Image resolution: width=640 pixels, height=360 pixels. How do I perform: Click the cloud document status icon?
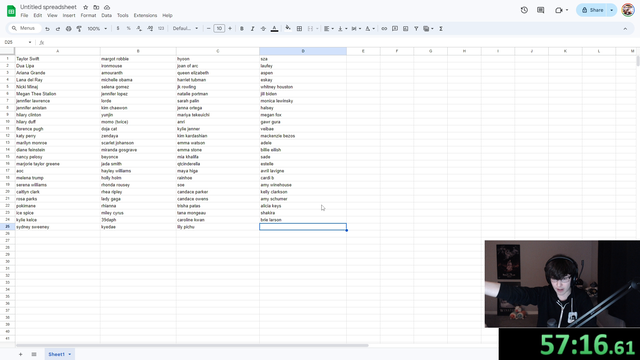point(107,7)
